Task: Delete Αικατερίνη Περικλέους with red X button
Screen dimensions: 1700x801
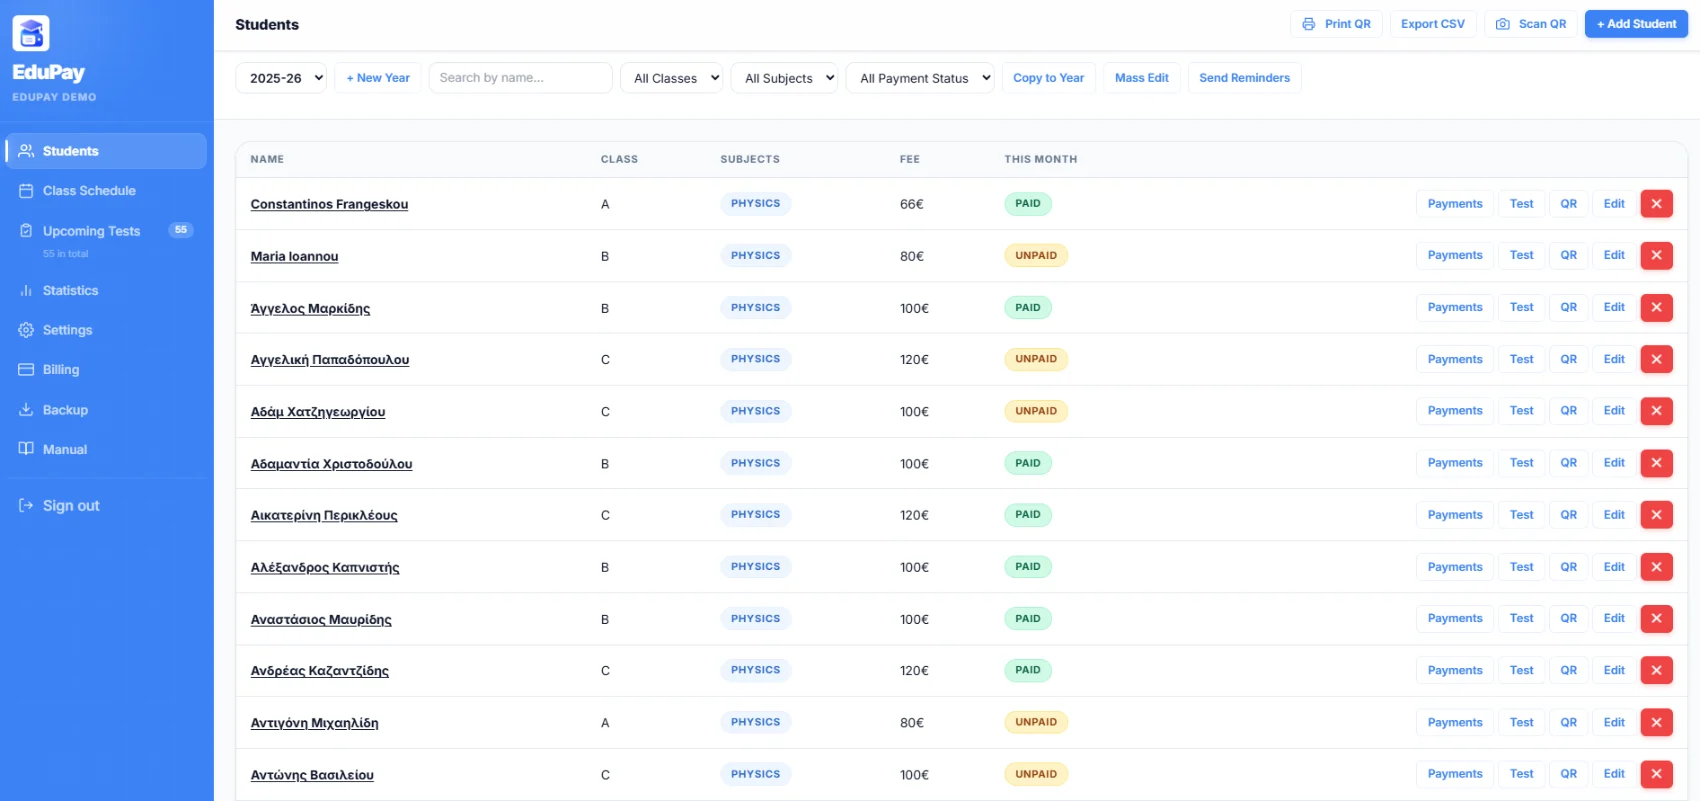Action: (1656, 515)
